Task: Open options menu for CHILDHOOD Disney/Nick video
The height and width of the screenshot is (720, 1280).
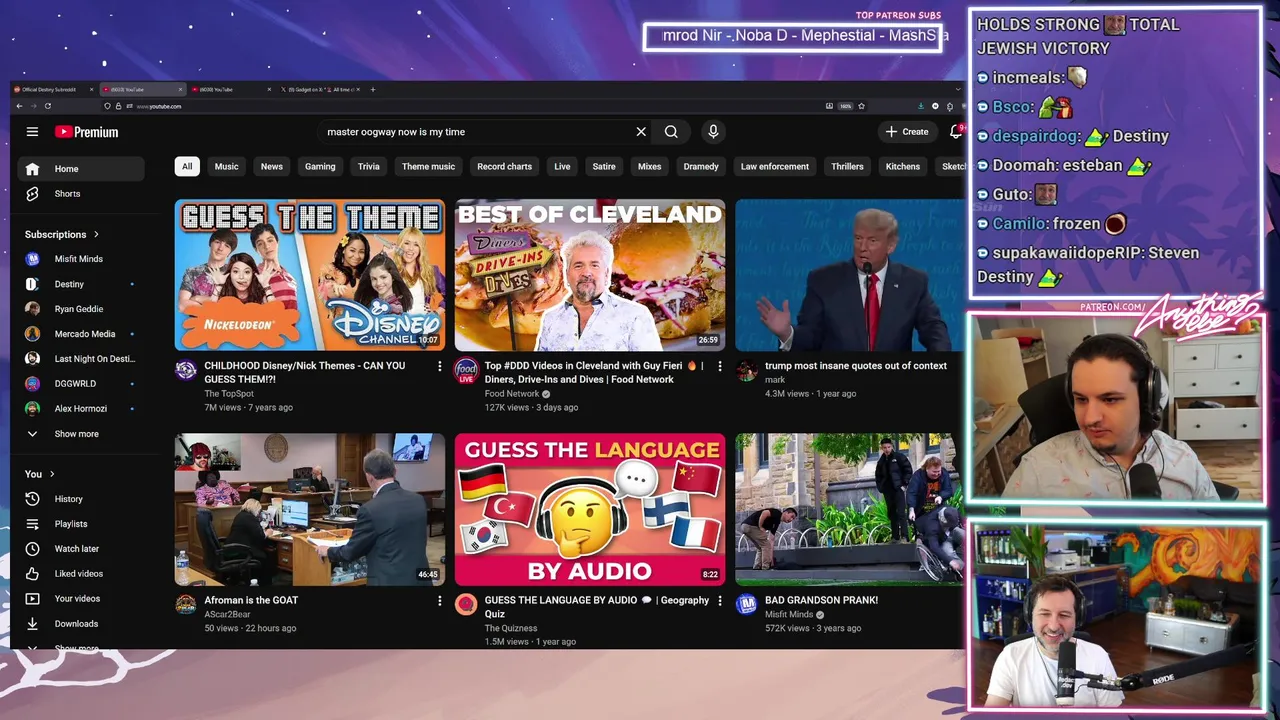Action: 439,367
